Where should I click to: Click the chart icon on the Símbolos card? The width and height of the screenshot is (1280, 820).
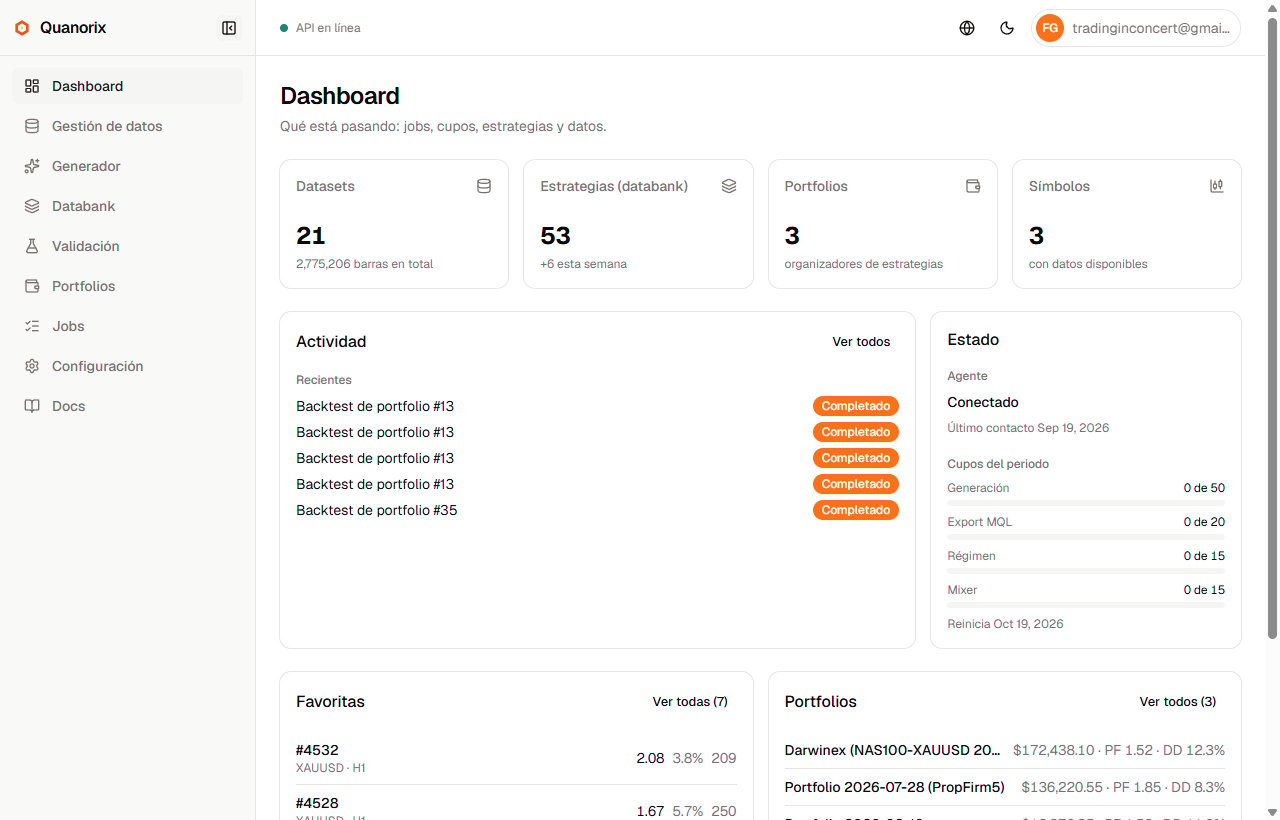(1217, 186)
